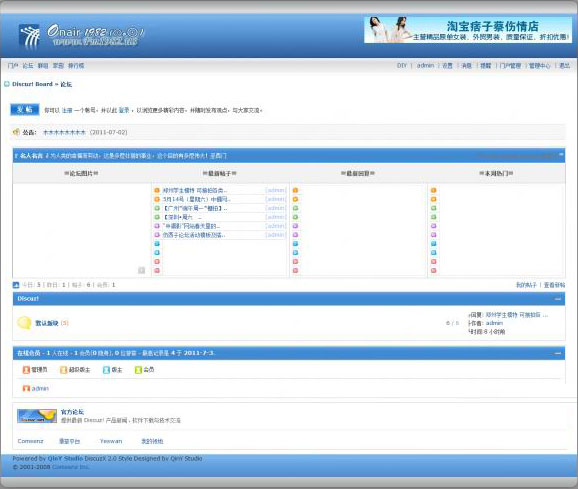
Task: Collapse the 名人名言 quote panel
Action: click(x=561, y=155)
